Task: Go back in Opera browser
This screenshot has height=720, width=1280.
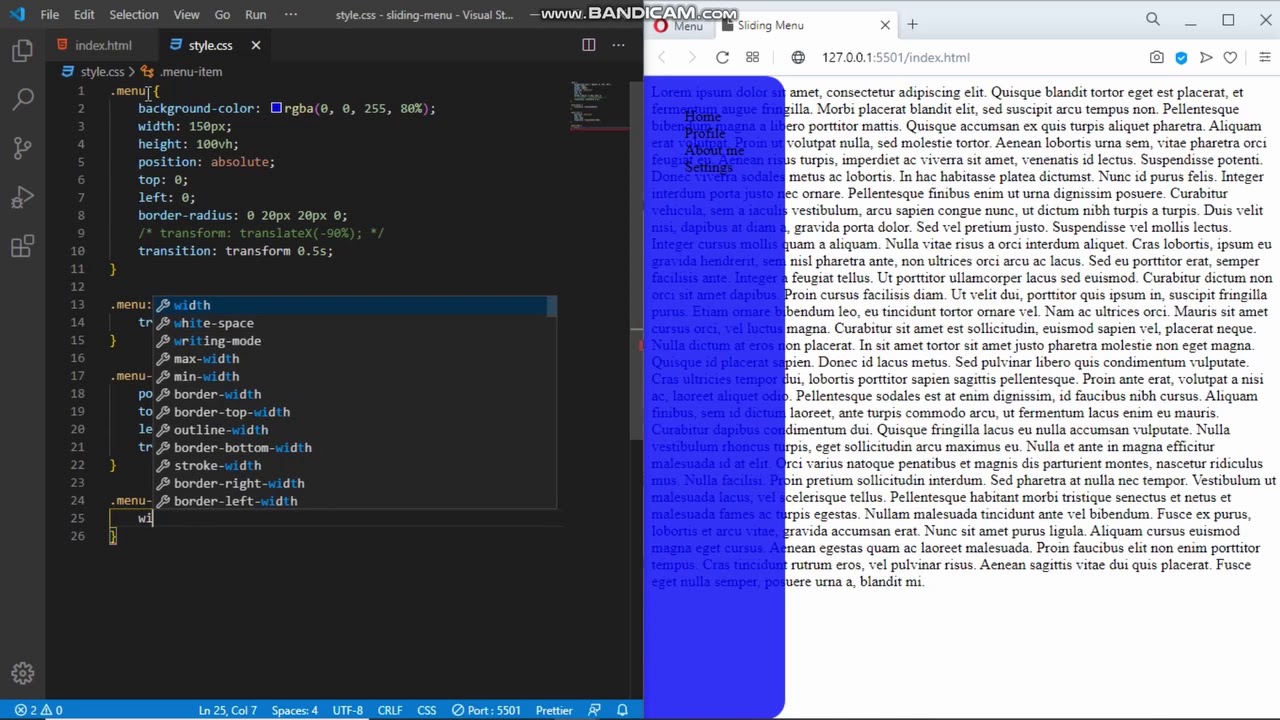Action: click(x=662, y=57)
